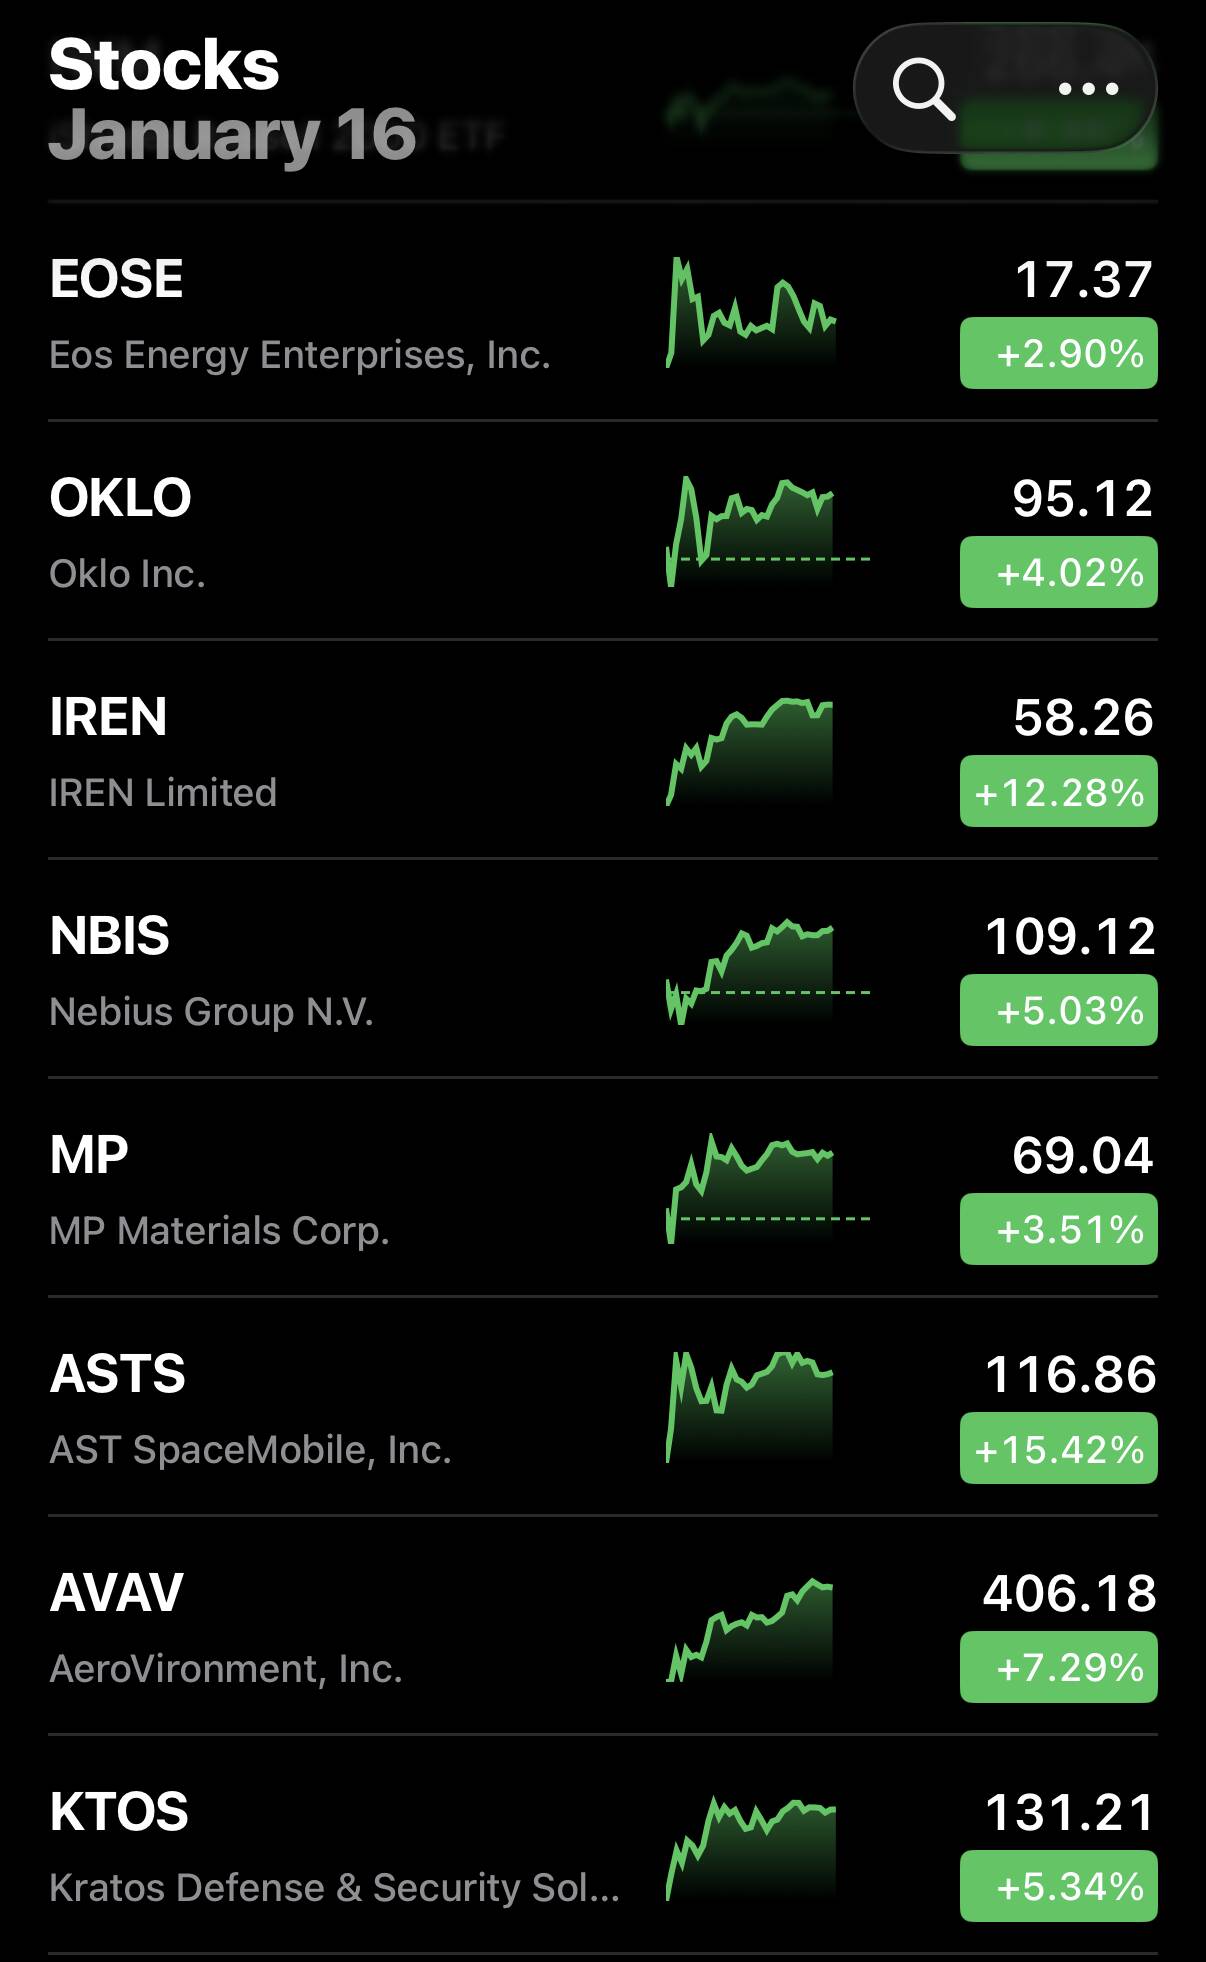Tap the ASTS +15.42% change badge

[x=1058, y=1448]
